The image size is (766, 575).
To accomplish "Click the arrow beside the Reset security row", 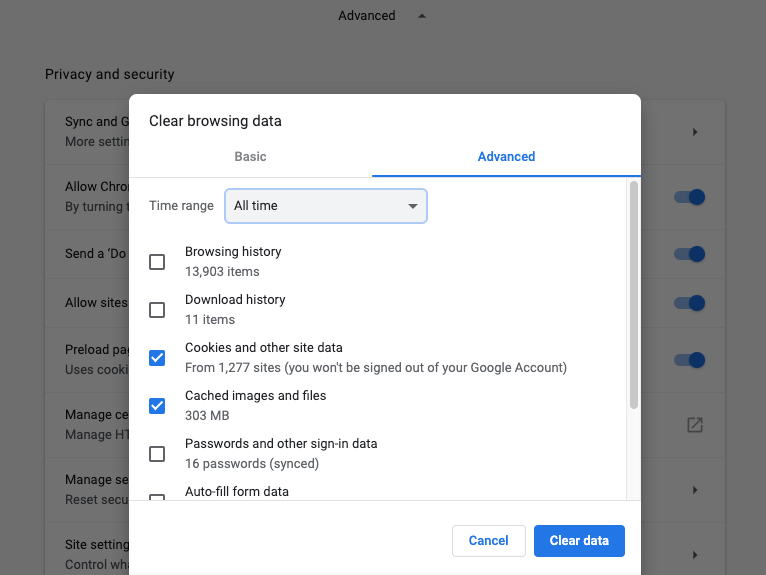I will point(695,490).
